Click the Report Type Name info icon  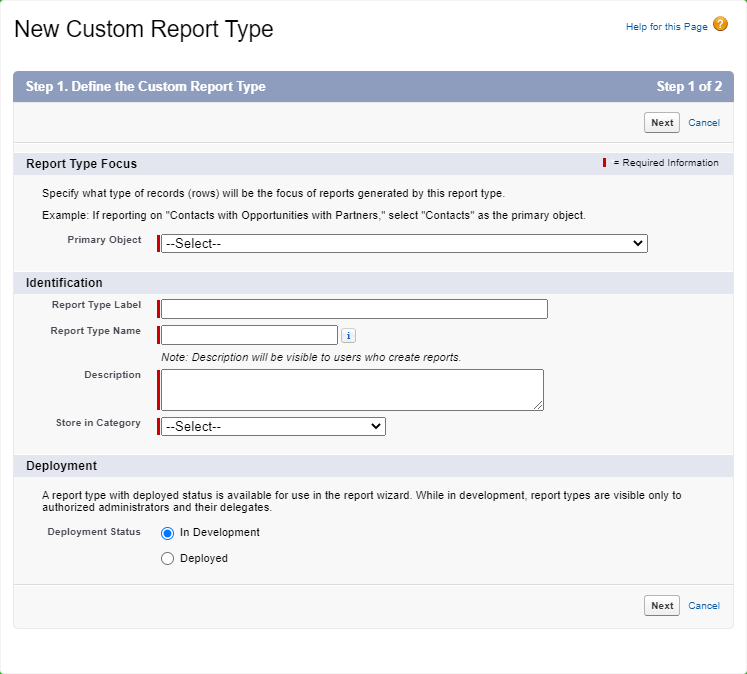coord(348,336)
